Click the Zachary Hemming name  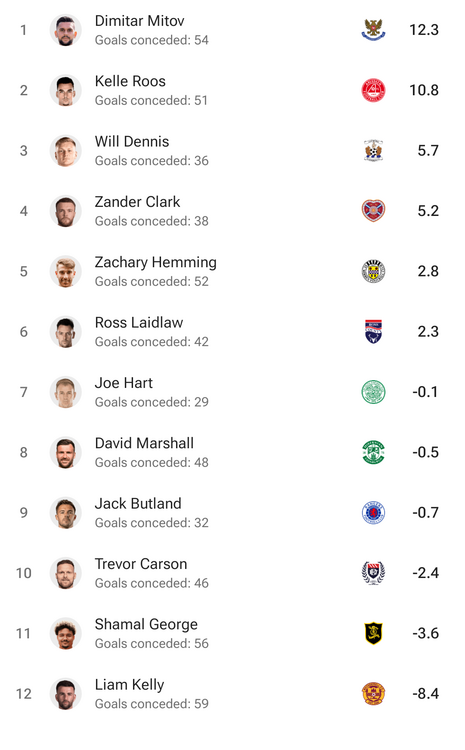tap(155, 262)
